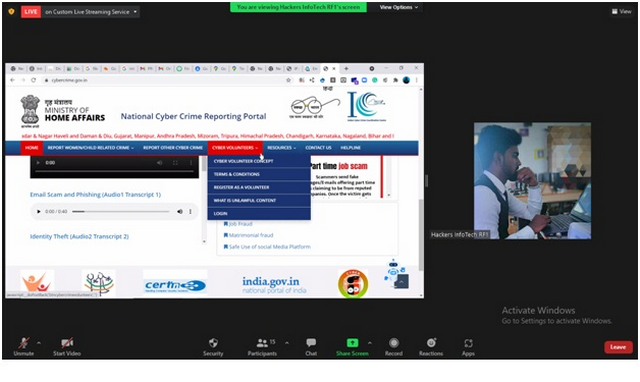Click the Hackers InfoTech presenter video thumbnail
Screen dimensions: 640x382
(532, 181)
